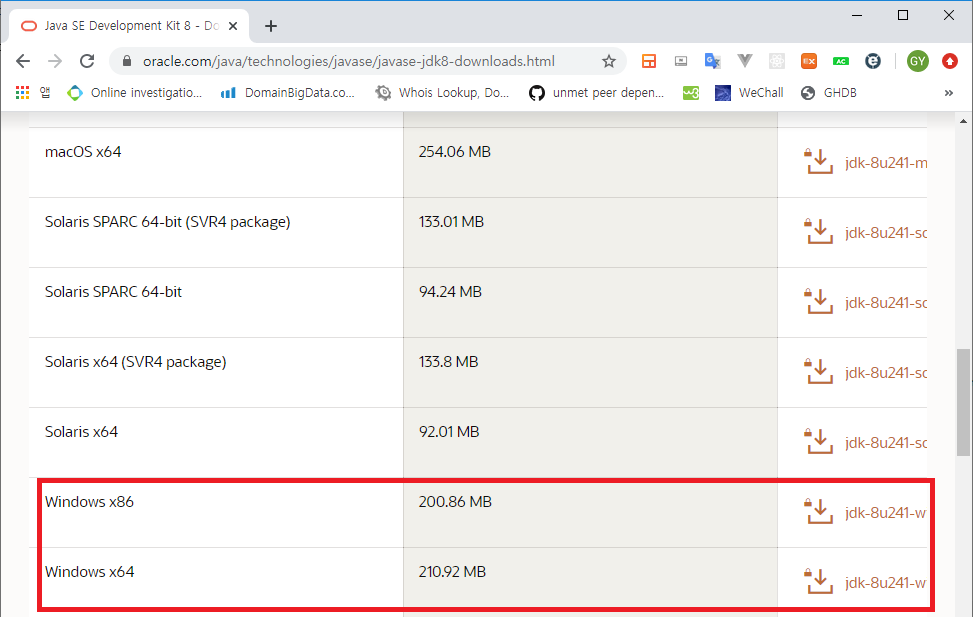Open the DomainBigData.co... bookmark

pos(288,92)
